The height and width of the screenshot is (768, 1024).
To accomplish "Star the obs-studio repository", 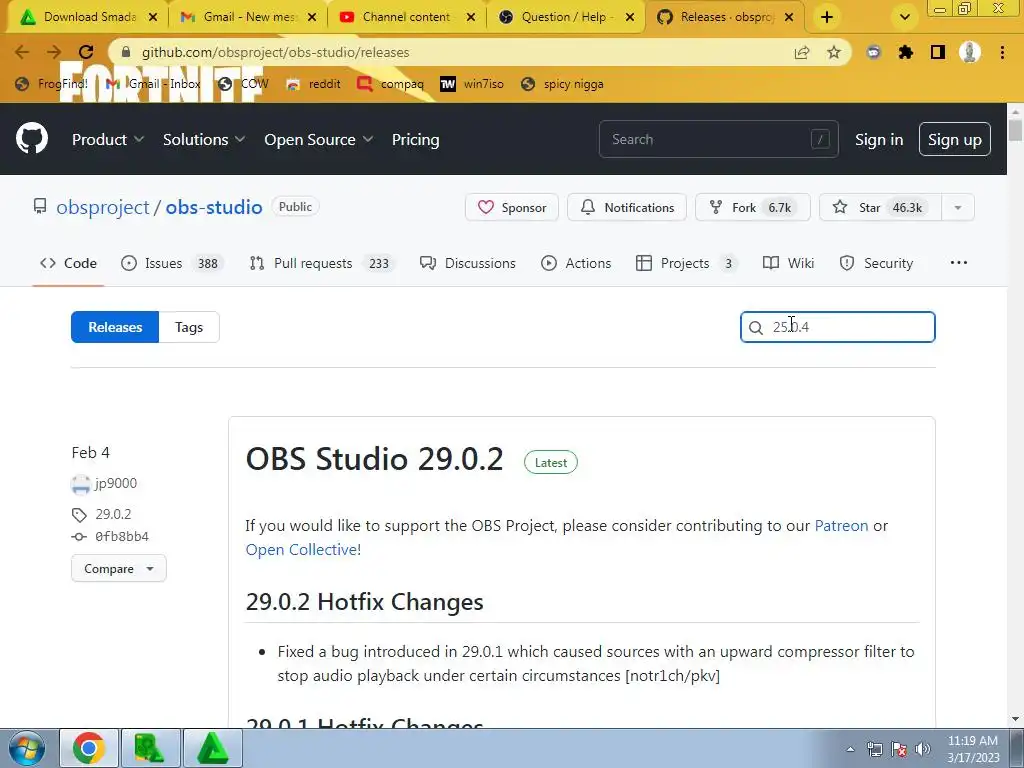I will 880,207.
